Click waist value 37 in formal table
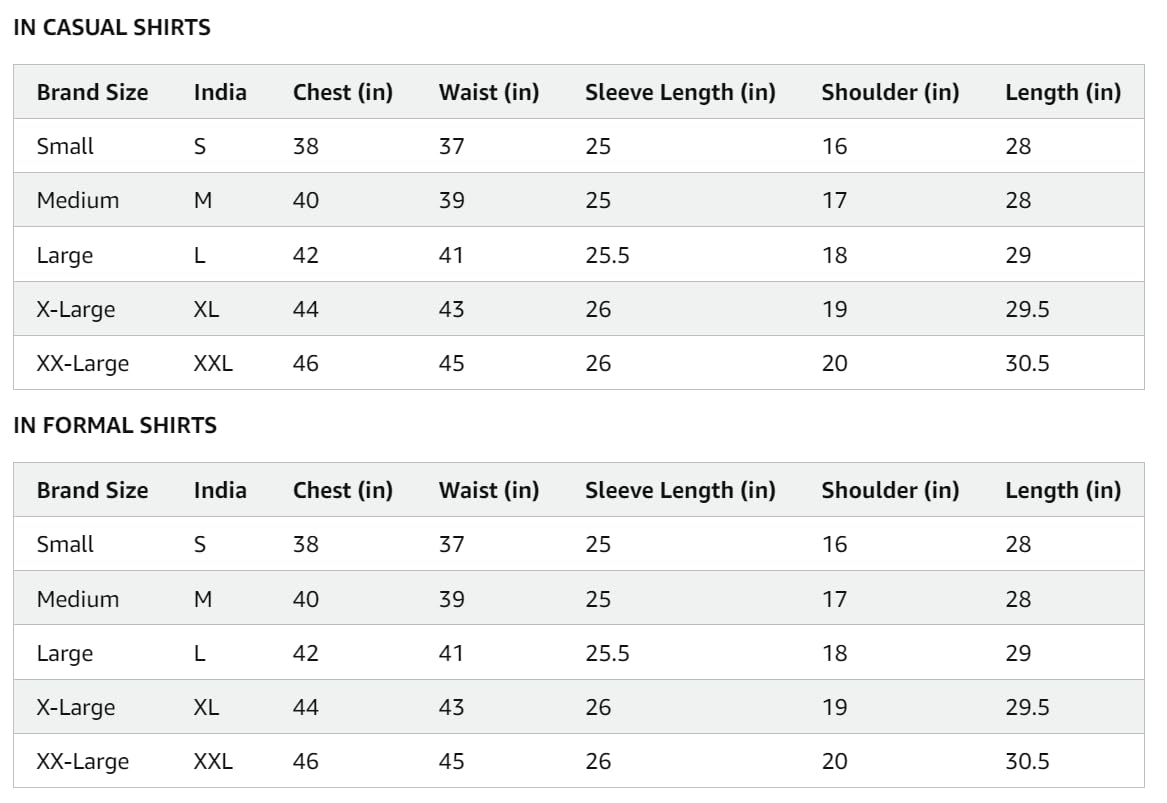 (x=451, y=544)
